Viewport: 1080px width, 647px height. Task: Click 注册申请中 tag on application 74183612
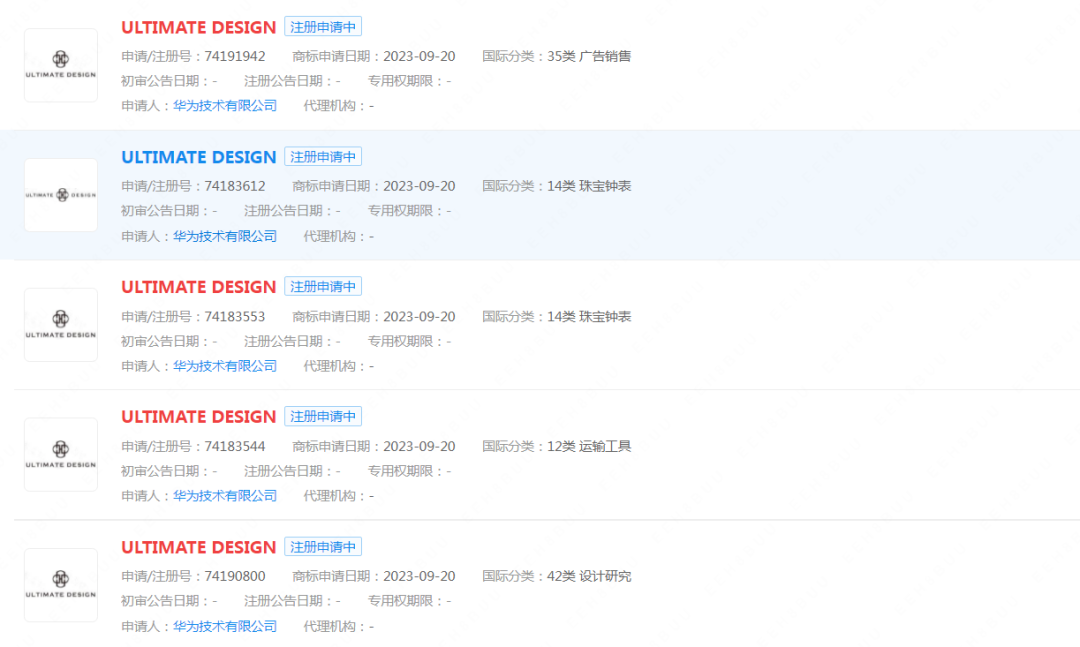pos(323,156)
